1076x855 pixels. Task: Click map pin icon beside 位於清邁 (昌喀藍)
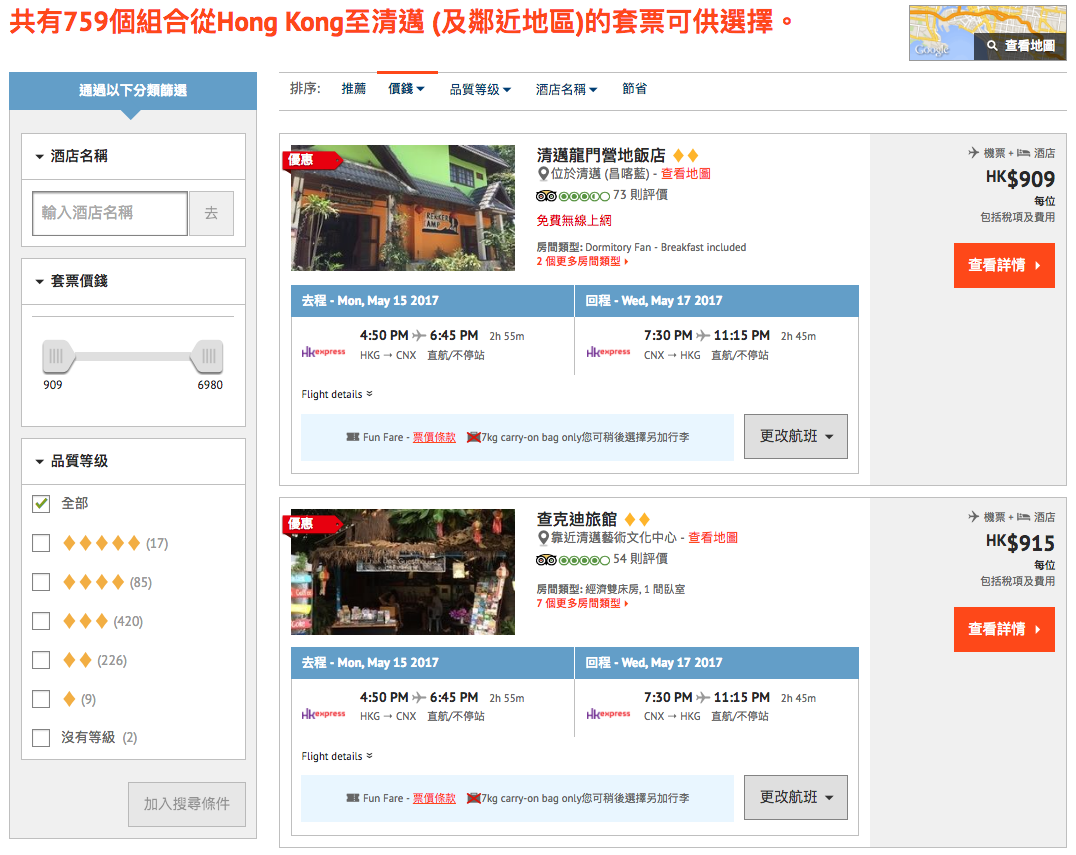click(x=543, y=174)
